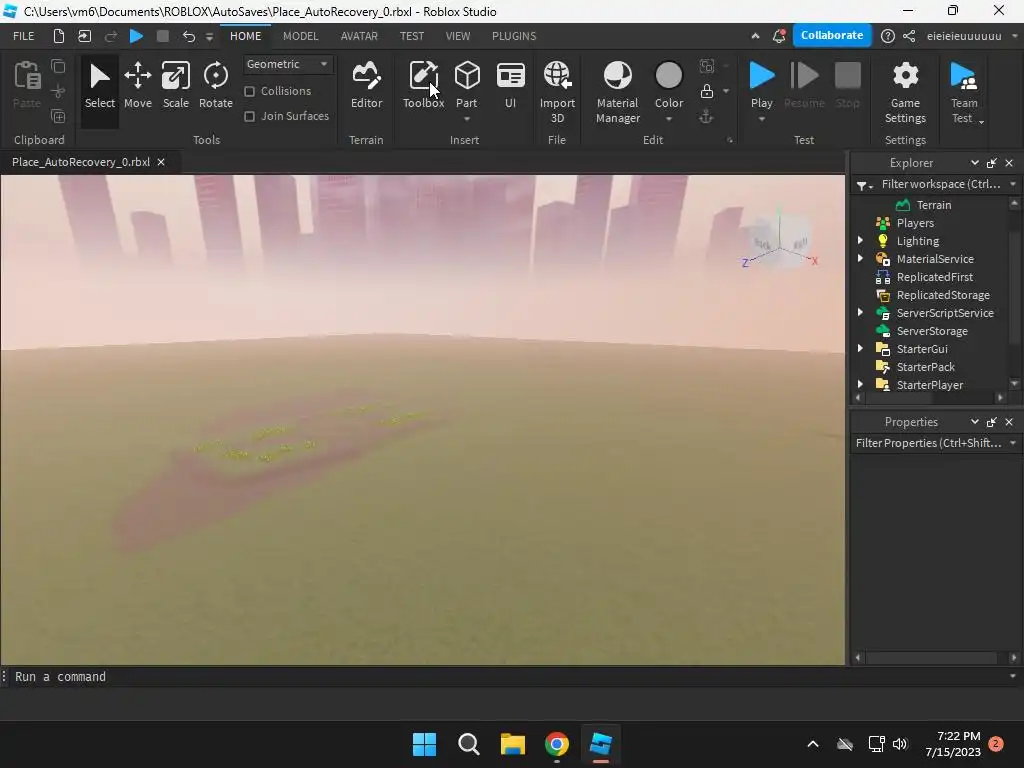The width and height of the screenshot is (1024, 768).
Task: Click the Filter workspace input field
Action: coord(940,184)
